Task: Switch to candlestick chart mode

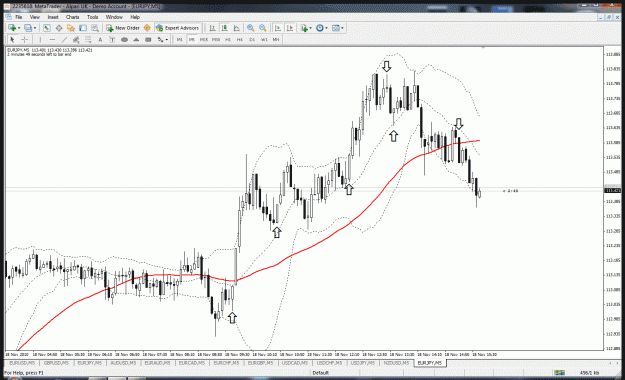Action: [x=225, y=28]
